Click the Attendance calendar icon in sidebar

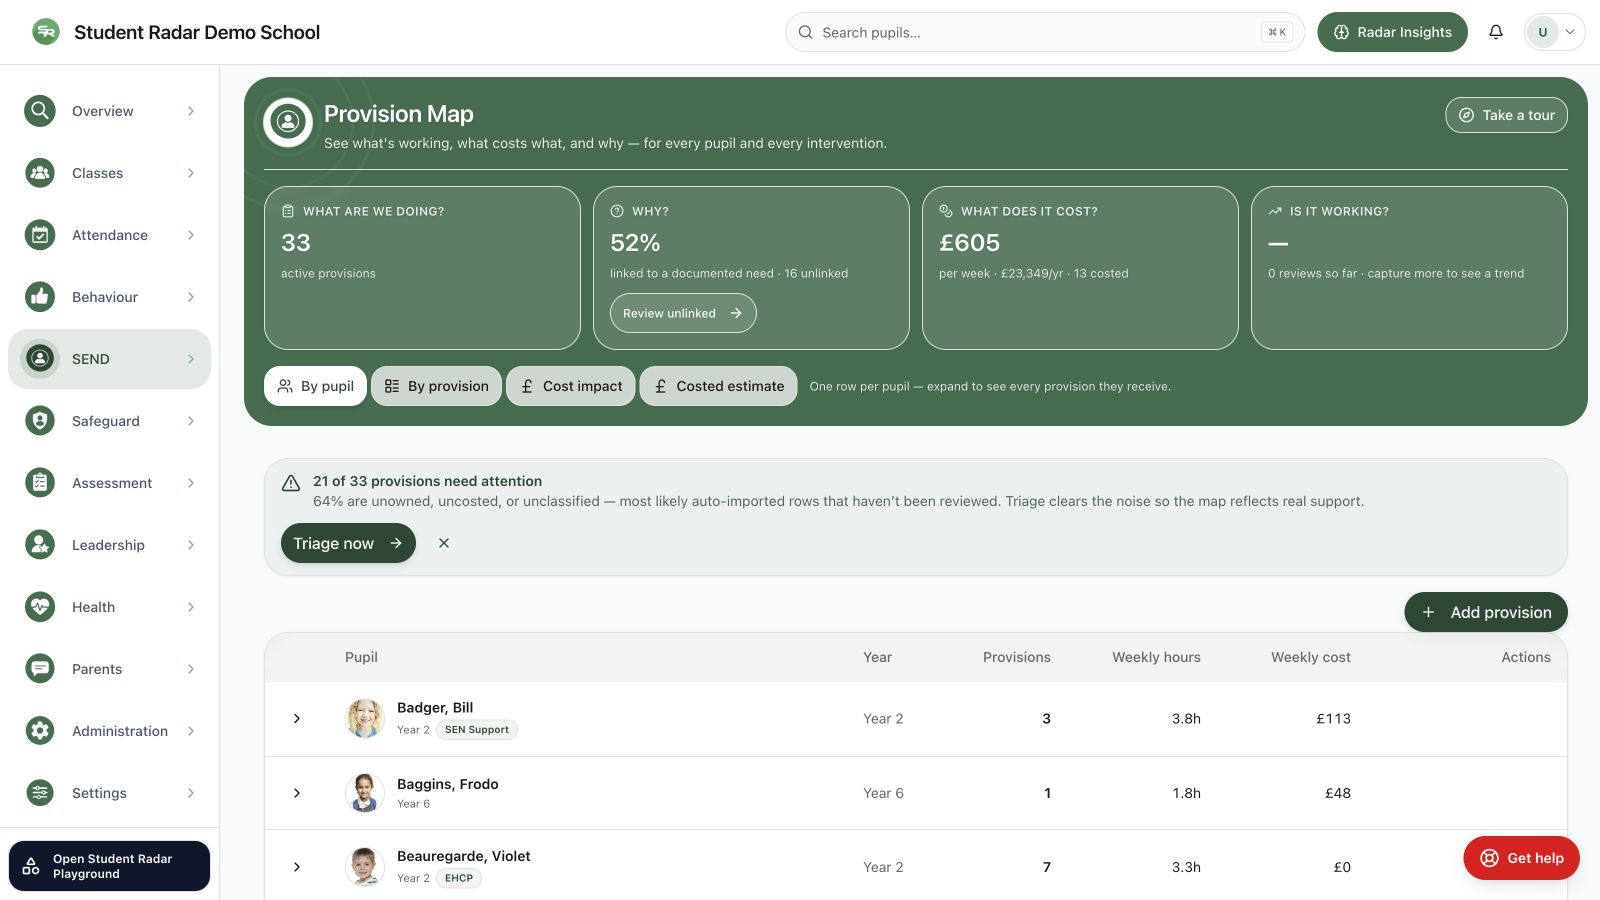(40, 235)
